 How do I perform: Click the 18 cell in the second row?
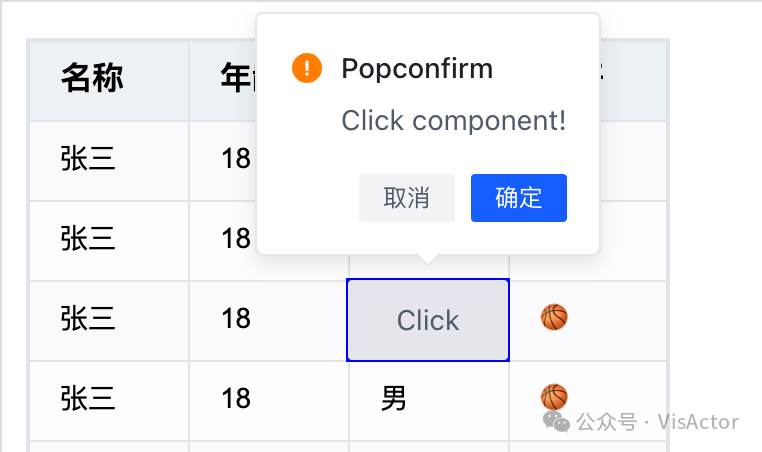tap(236, 239)
